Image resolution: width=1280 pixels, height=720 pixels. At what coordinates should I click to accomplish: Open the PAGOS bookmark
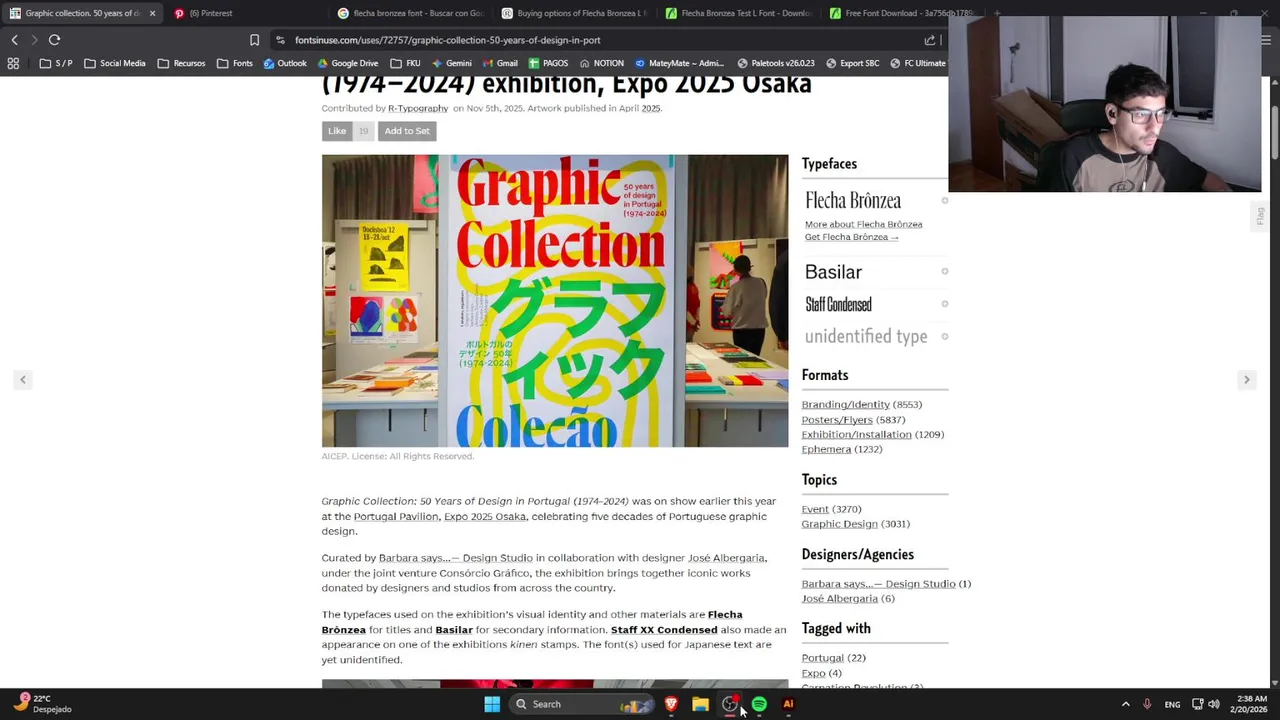[x=548, y=63]
